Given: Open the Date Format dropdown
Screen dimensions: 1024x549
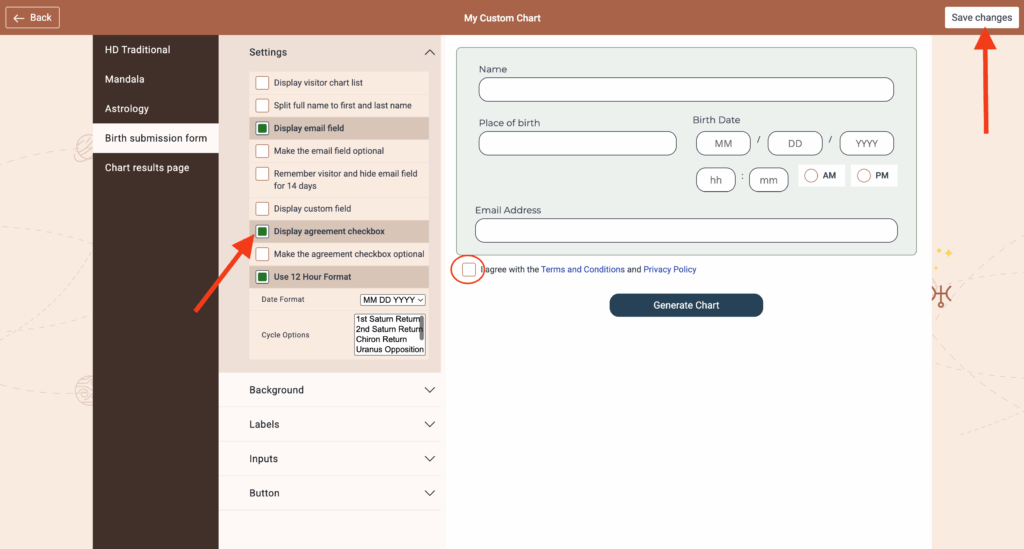Looking at the screenshot, I should 393,300.
